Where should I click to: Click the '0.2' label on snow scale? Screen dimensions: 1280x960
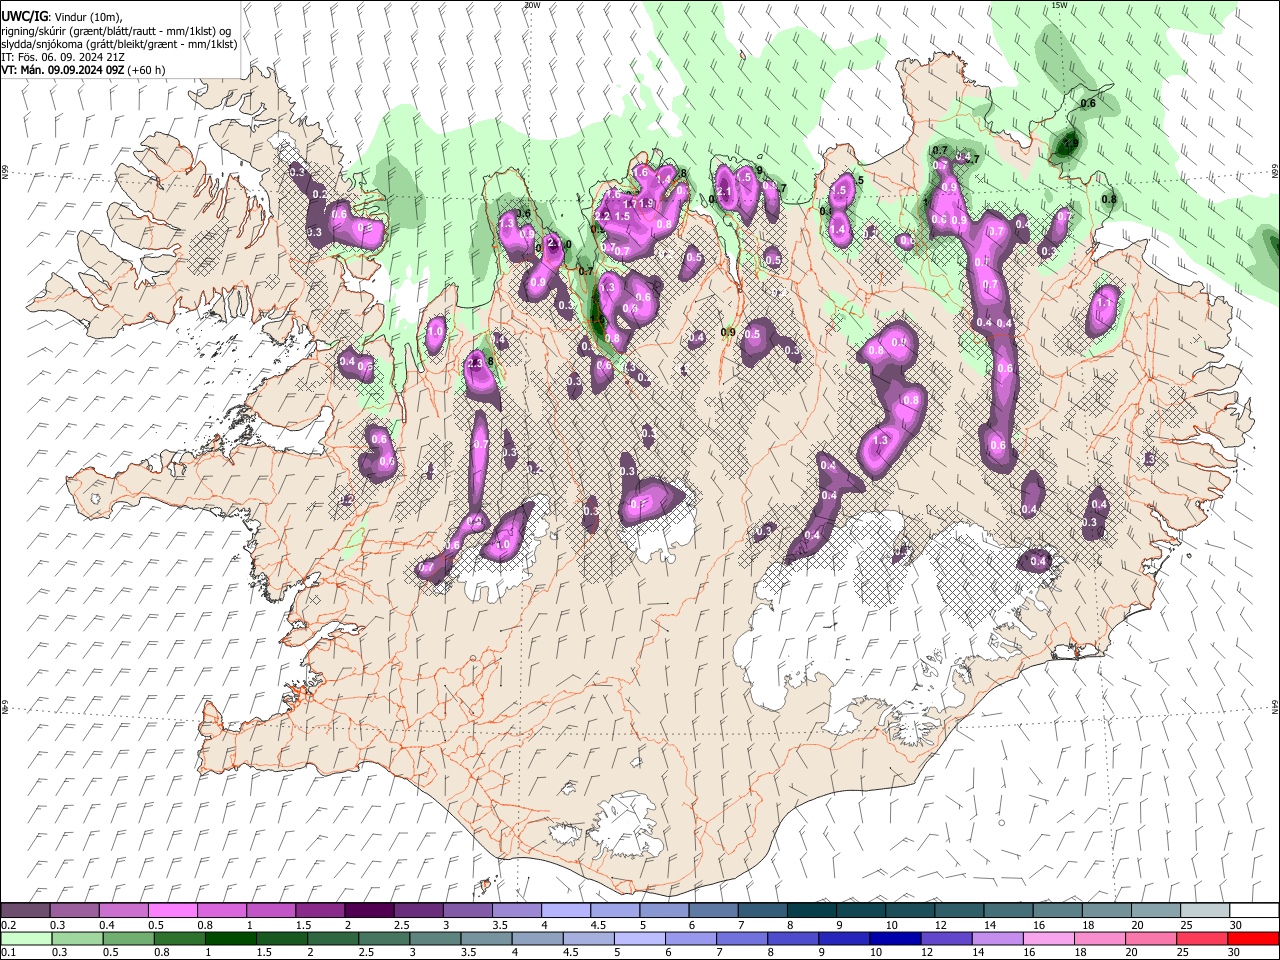click(x=8, y=925)
